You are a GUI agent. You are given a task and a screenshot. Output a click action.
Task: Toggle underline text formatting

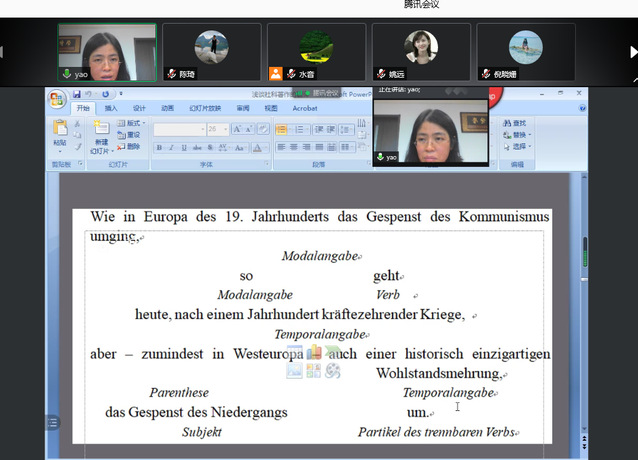click(184, 148)
